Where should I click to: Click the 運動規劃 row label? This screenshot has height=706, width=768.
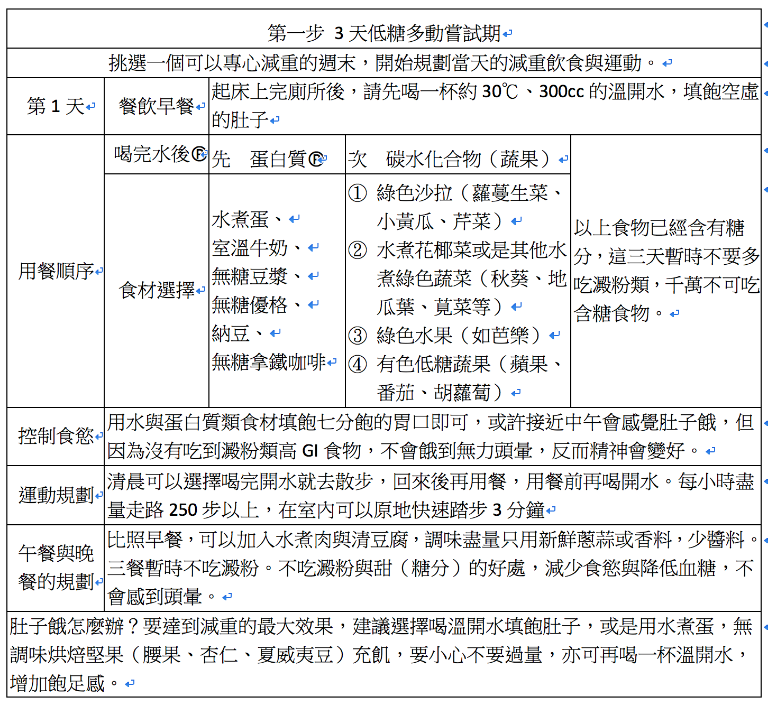tap(56, 495)
